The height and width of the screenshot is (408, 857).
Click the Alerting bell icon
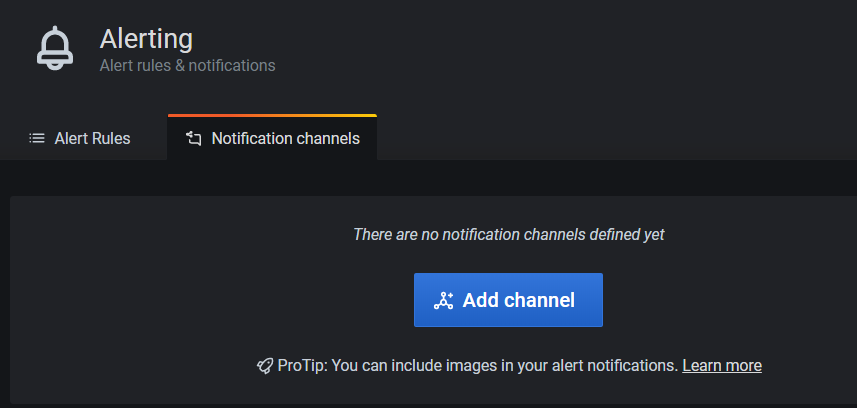pyautogui.click(x=55, y=49)
